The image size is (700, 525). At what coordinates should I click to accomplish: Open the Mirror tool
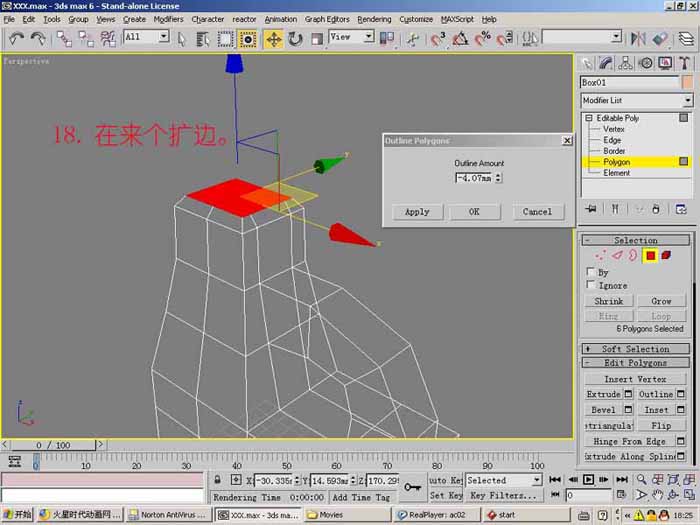click(638, 39)
